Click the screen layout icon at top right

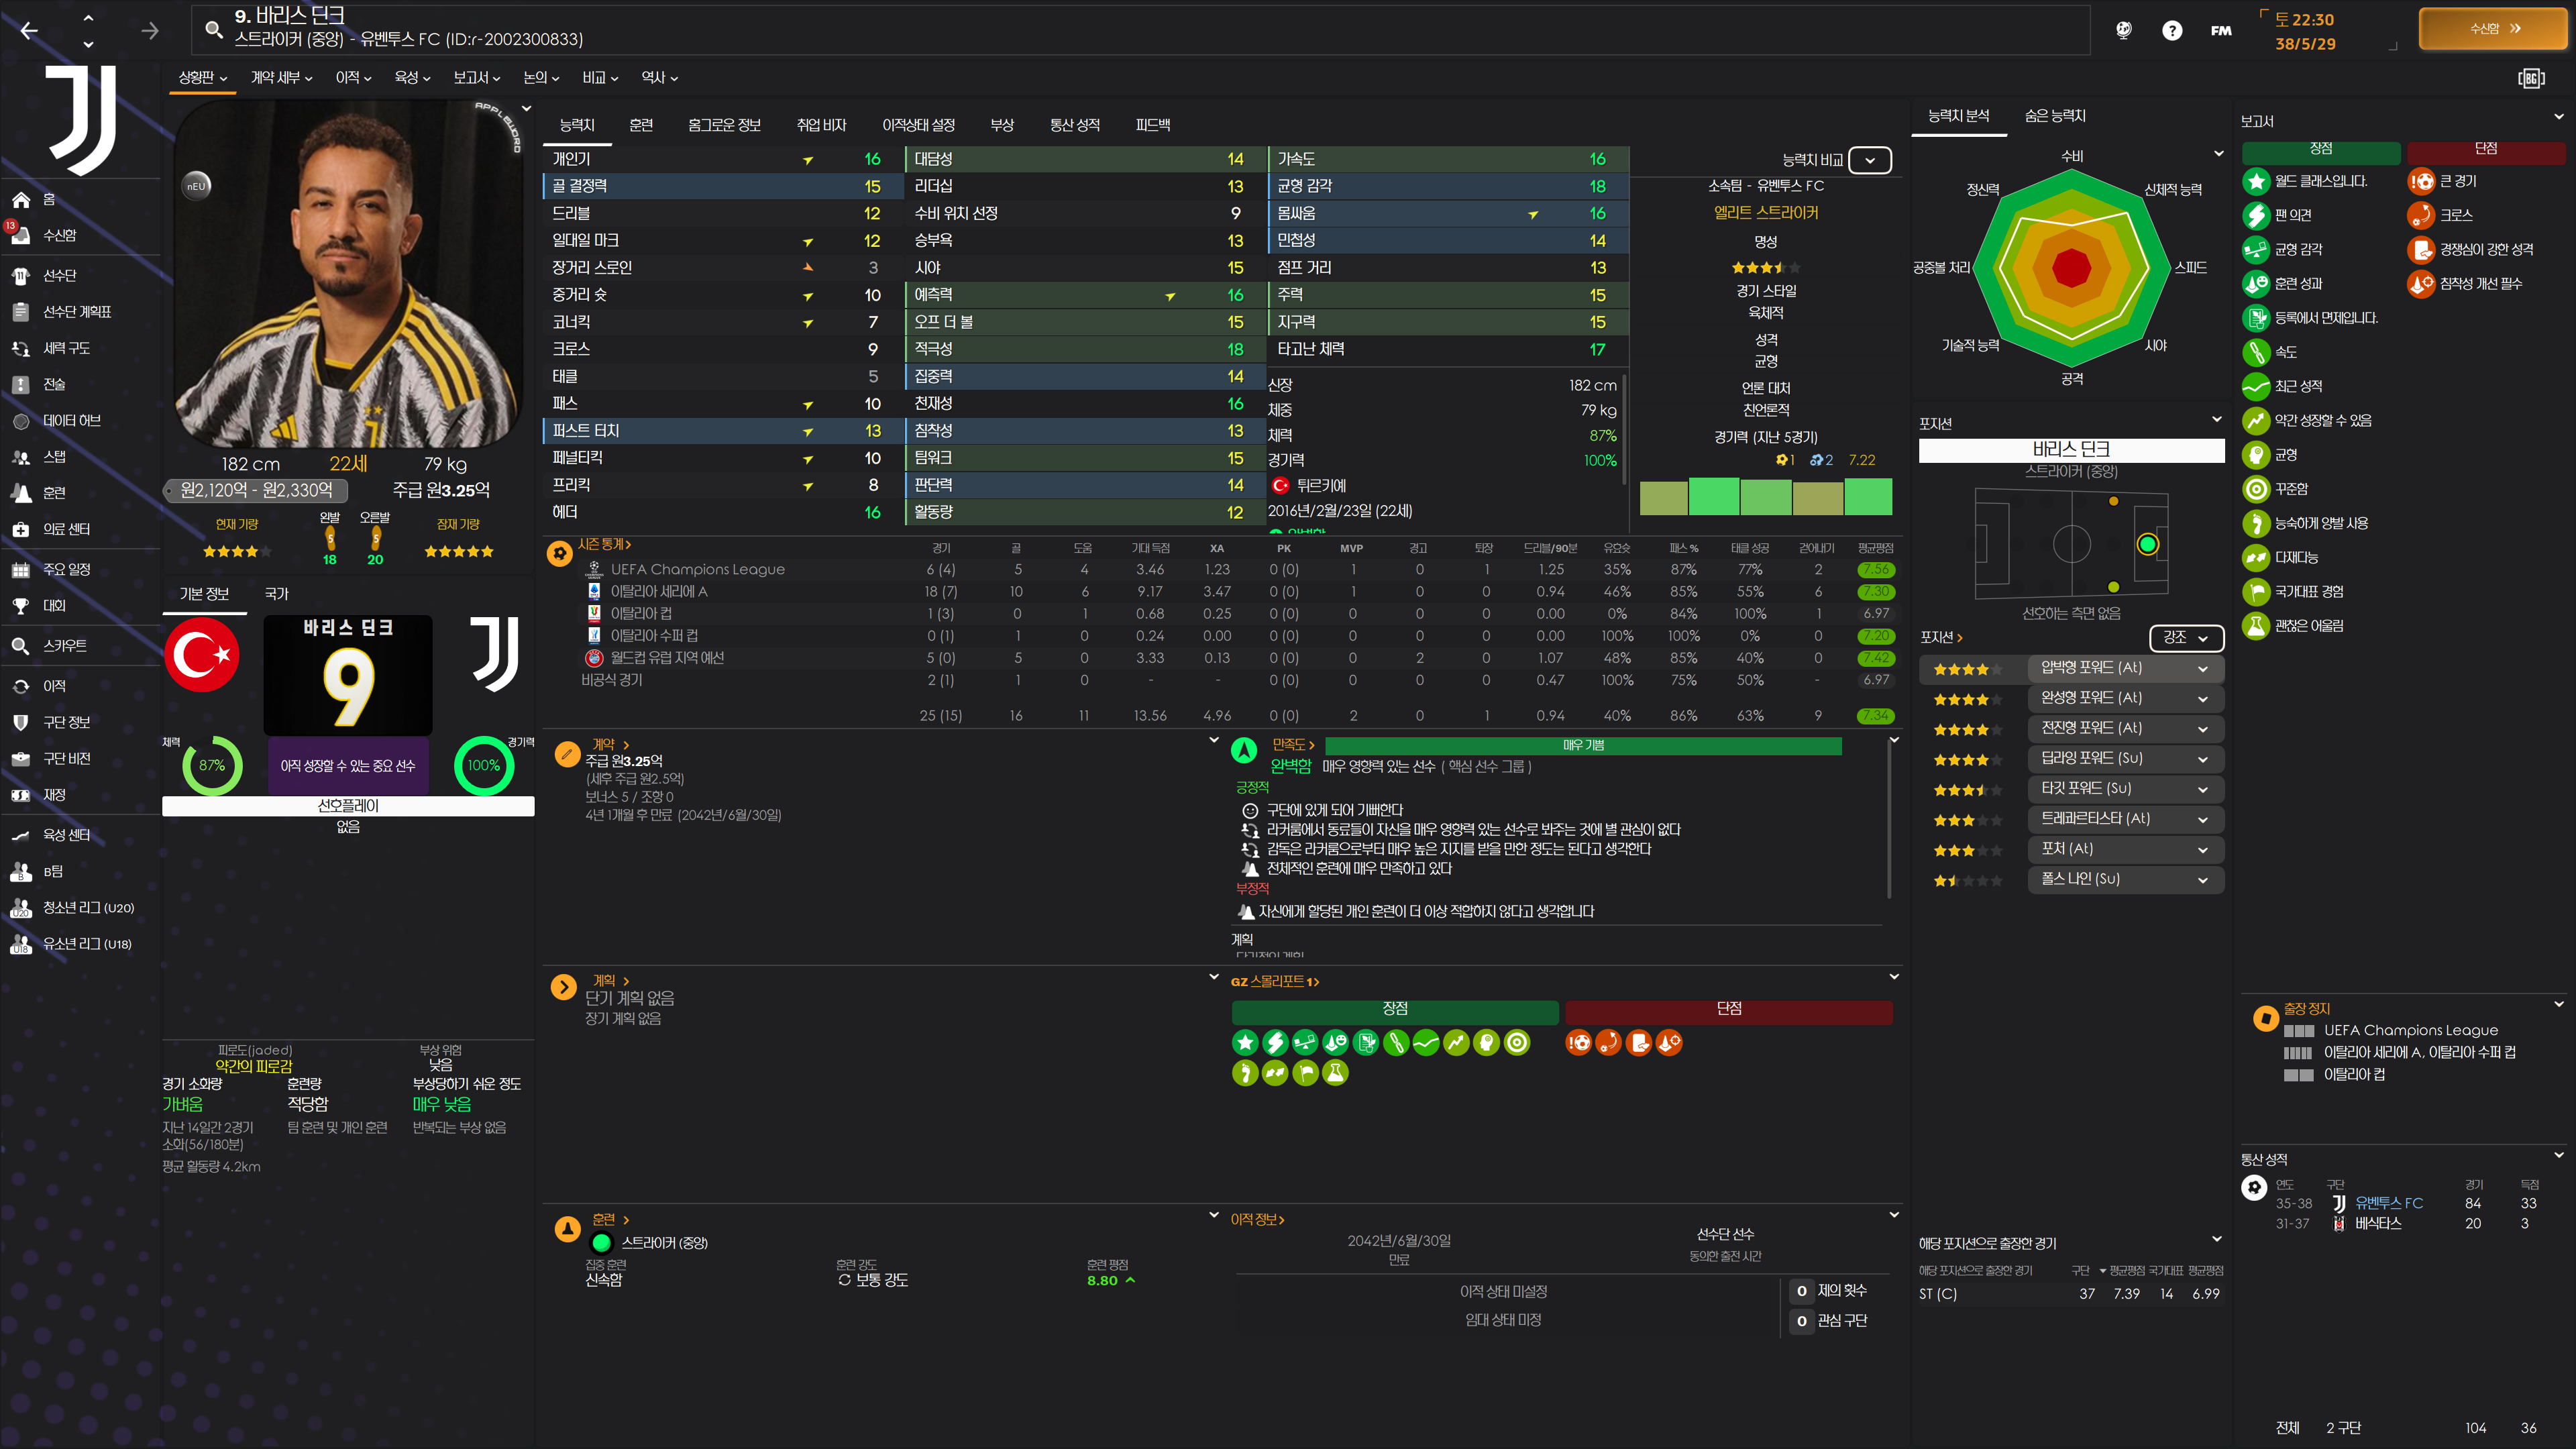click(2530, 78)
